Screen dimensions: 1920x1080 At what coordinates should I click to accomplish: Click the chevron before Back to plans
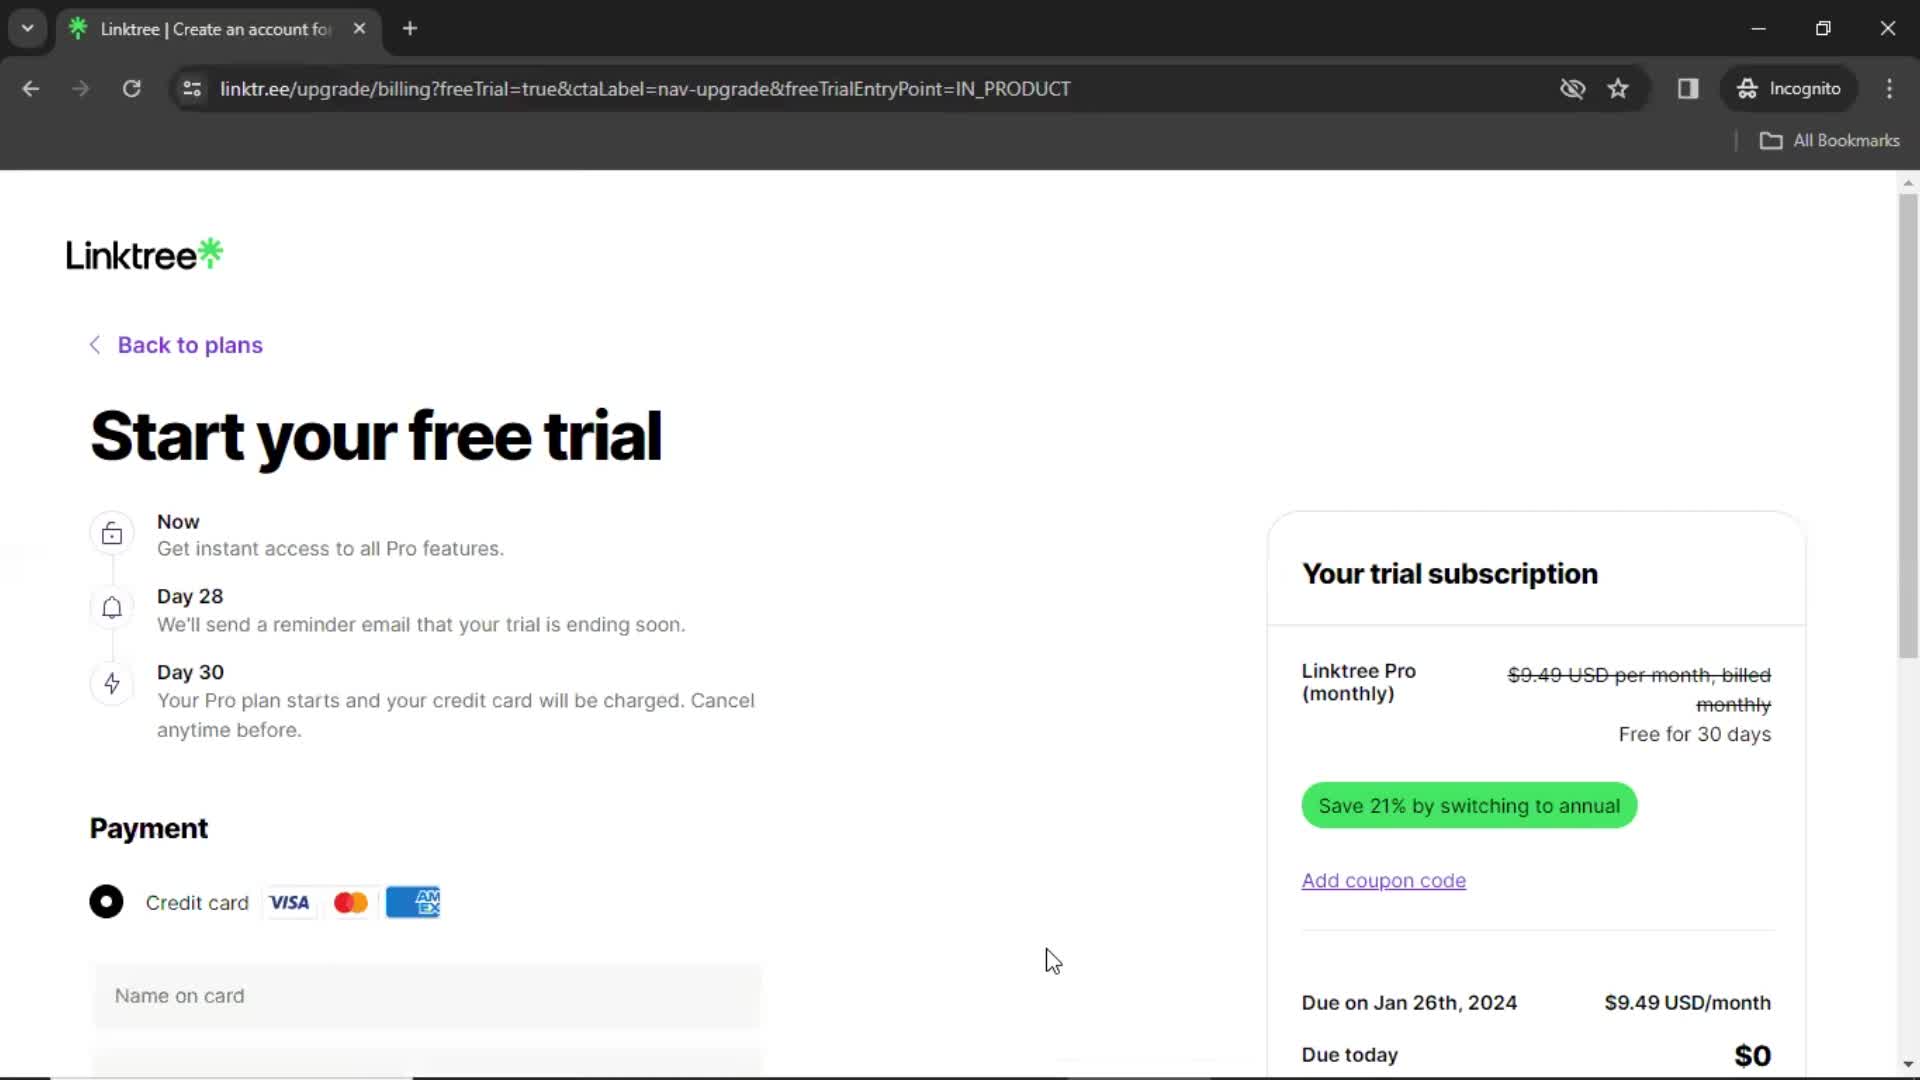click(95, 345)
